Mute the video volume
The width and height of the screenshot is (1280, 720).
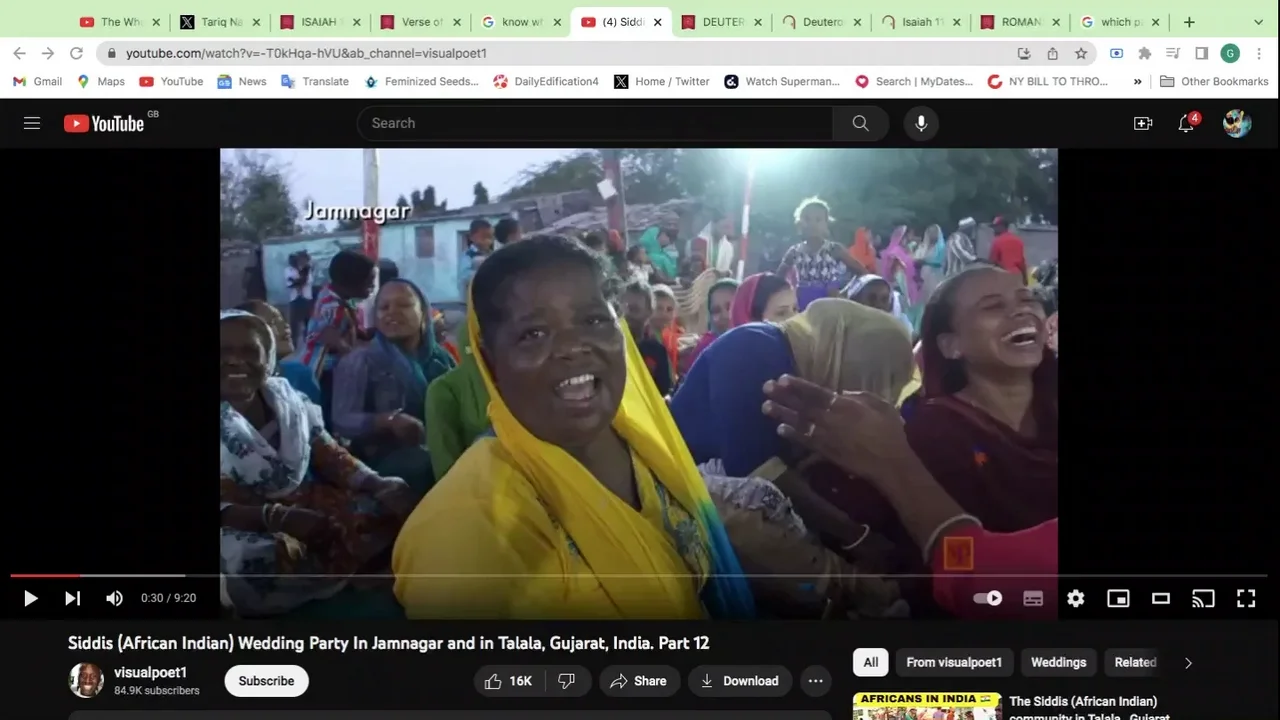coord(115,598)
